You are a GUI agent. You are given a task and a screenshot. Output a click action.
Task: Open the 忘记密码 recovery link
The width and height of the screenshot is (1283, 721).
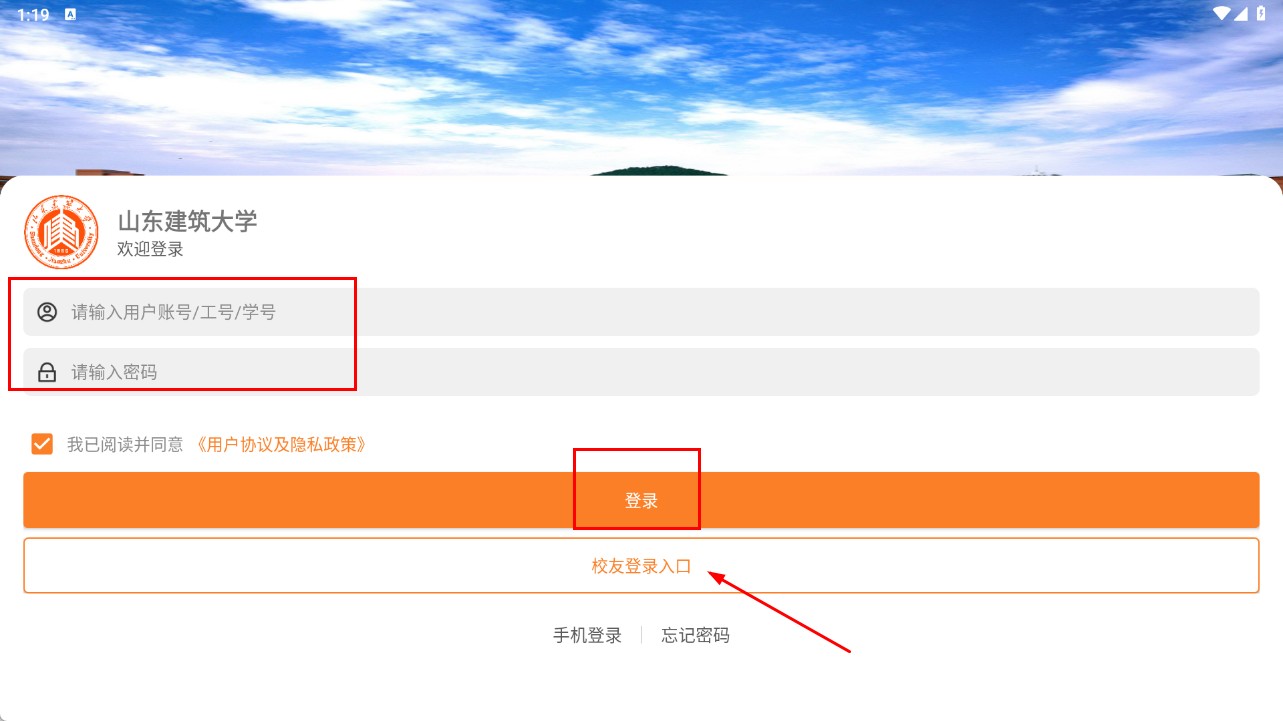(x=695, y=635)
